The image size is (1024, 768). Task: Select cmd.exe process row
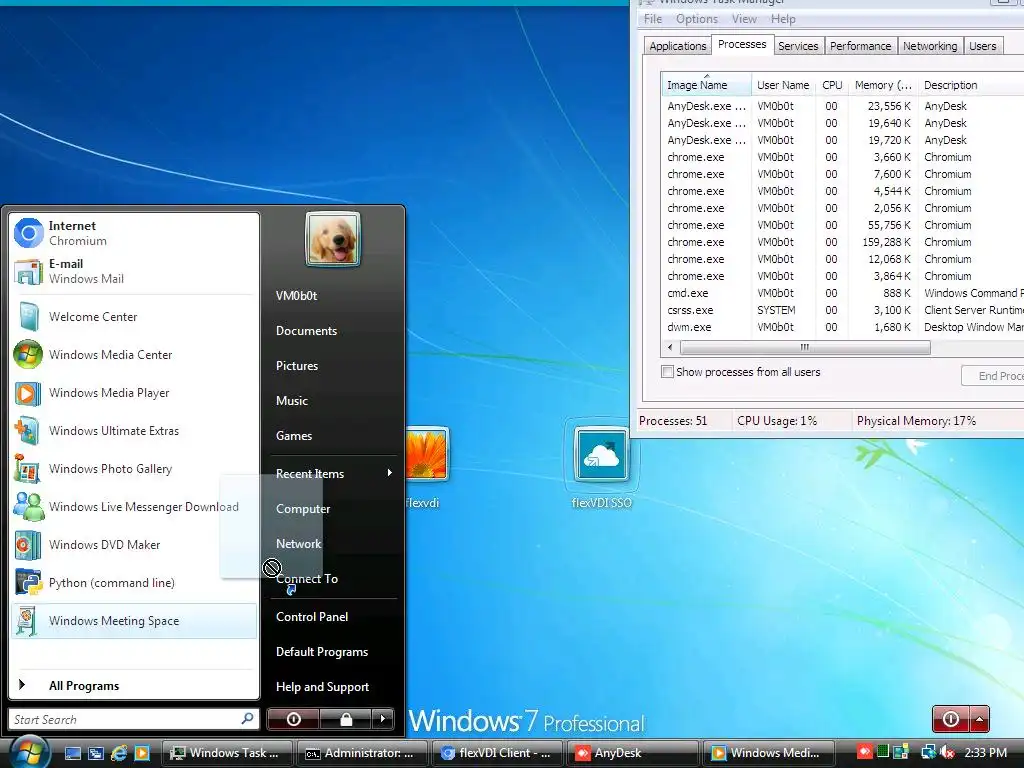(842, 293)
